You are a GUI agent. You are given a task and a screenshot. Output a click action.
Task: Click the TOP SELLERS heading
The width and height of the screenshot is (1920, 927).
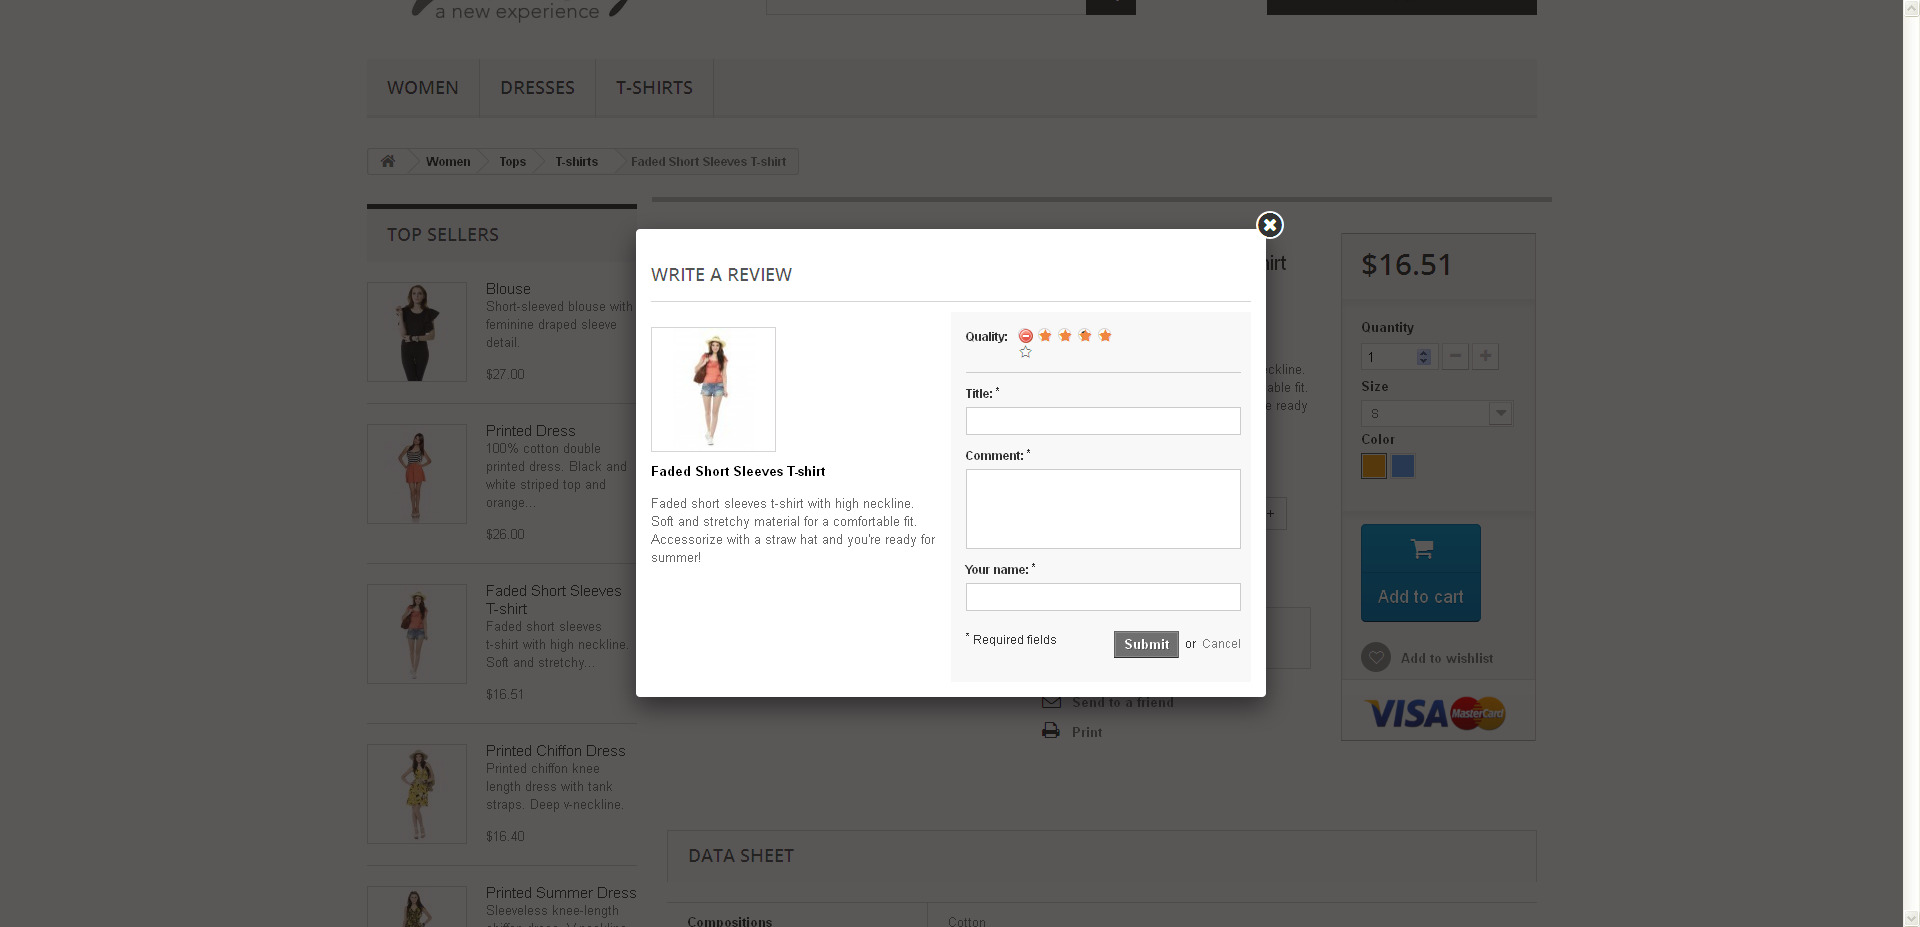click(x=443, y=235)
